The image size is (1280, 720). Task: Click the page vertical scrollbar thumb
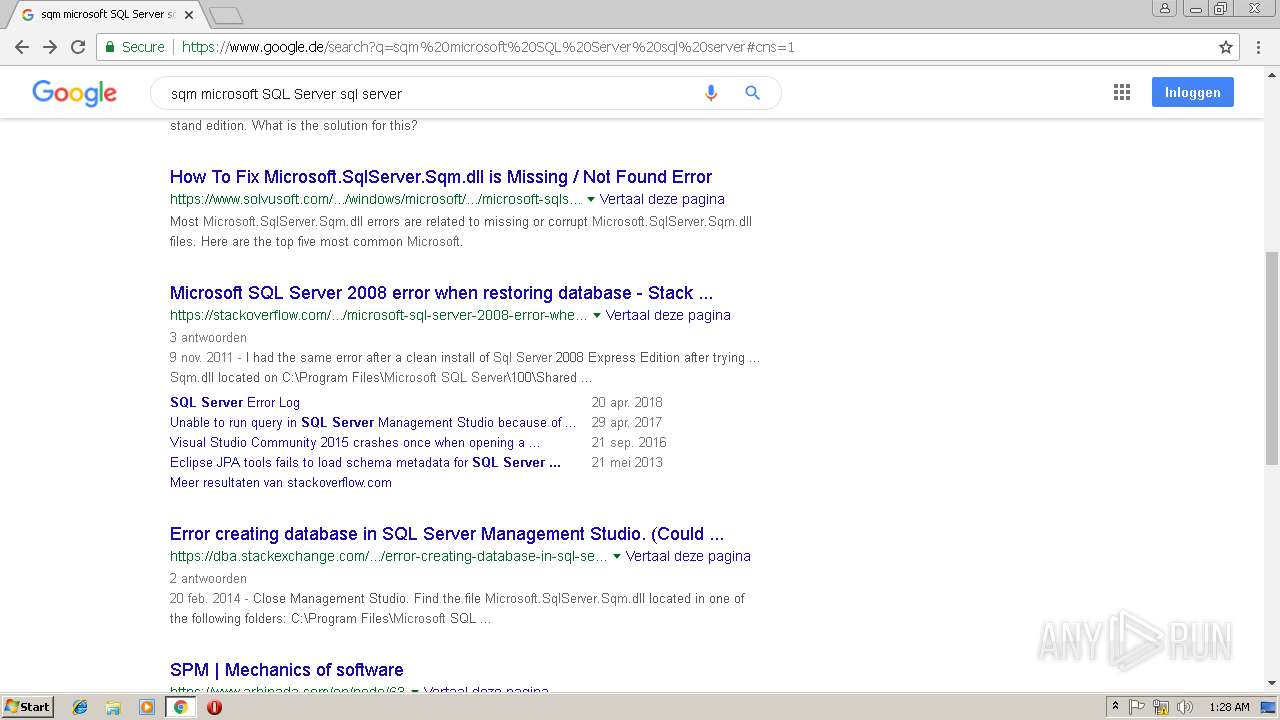(1271, 357)
